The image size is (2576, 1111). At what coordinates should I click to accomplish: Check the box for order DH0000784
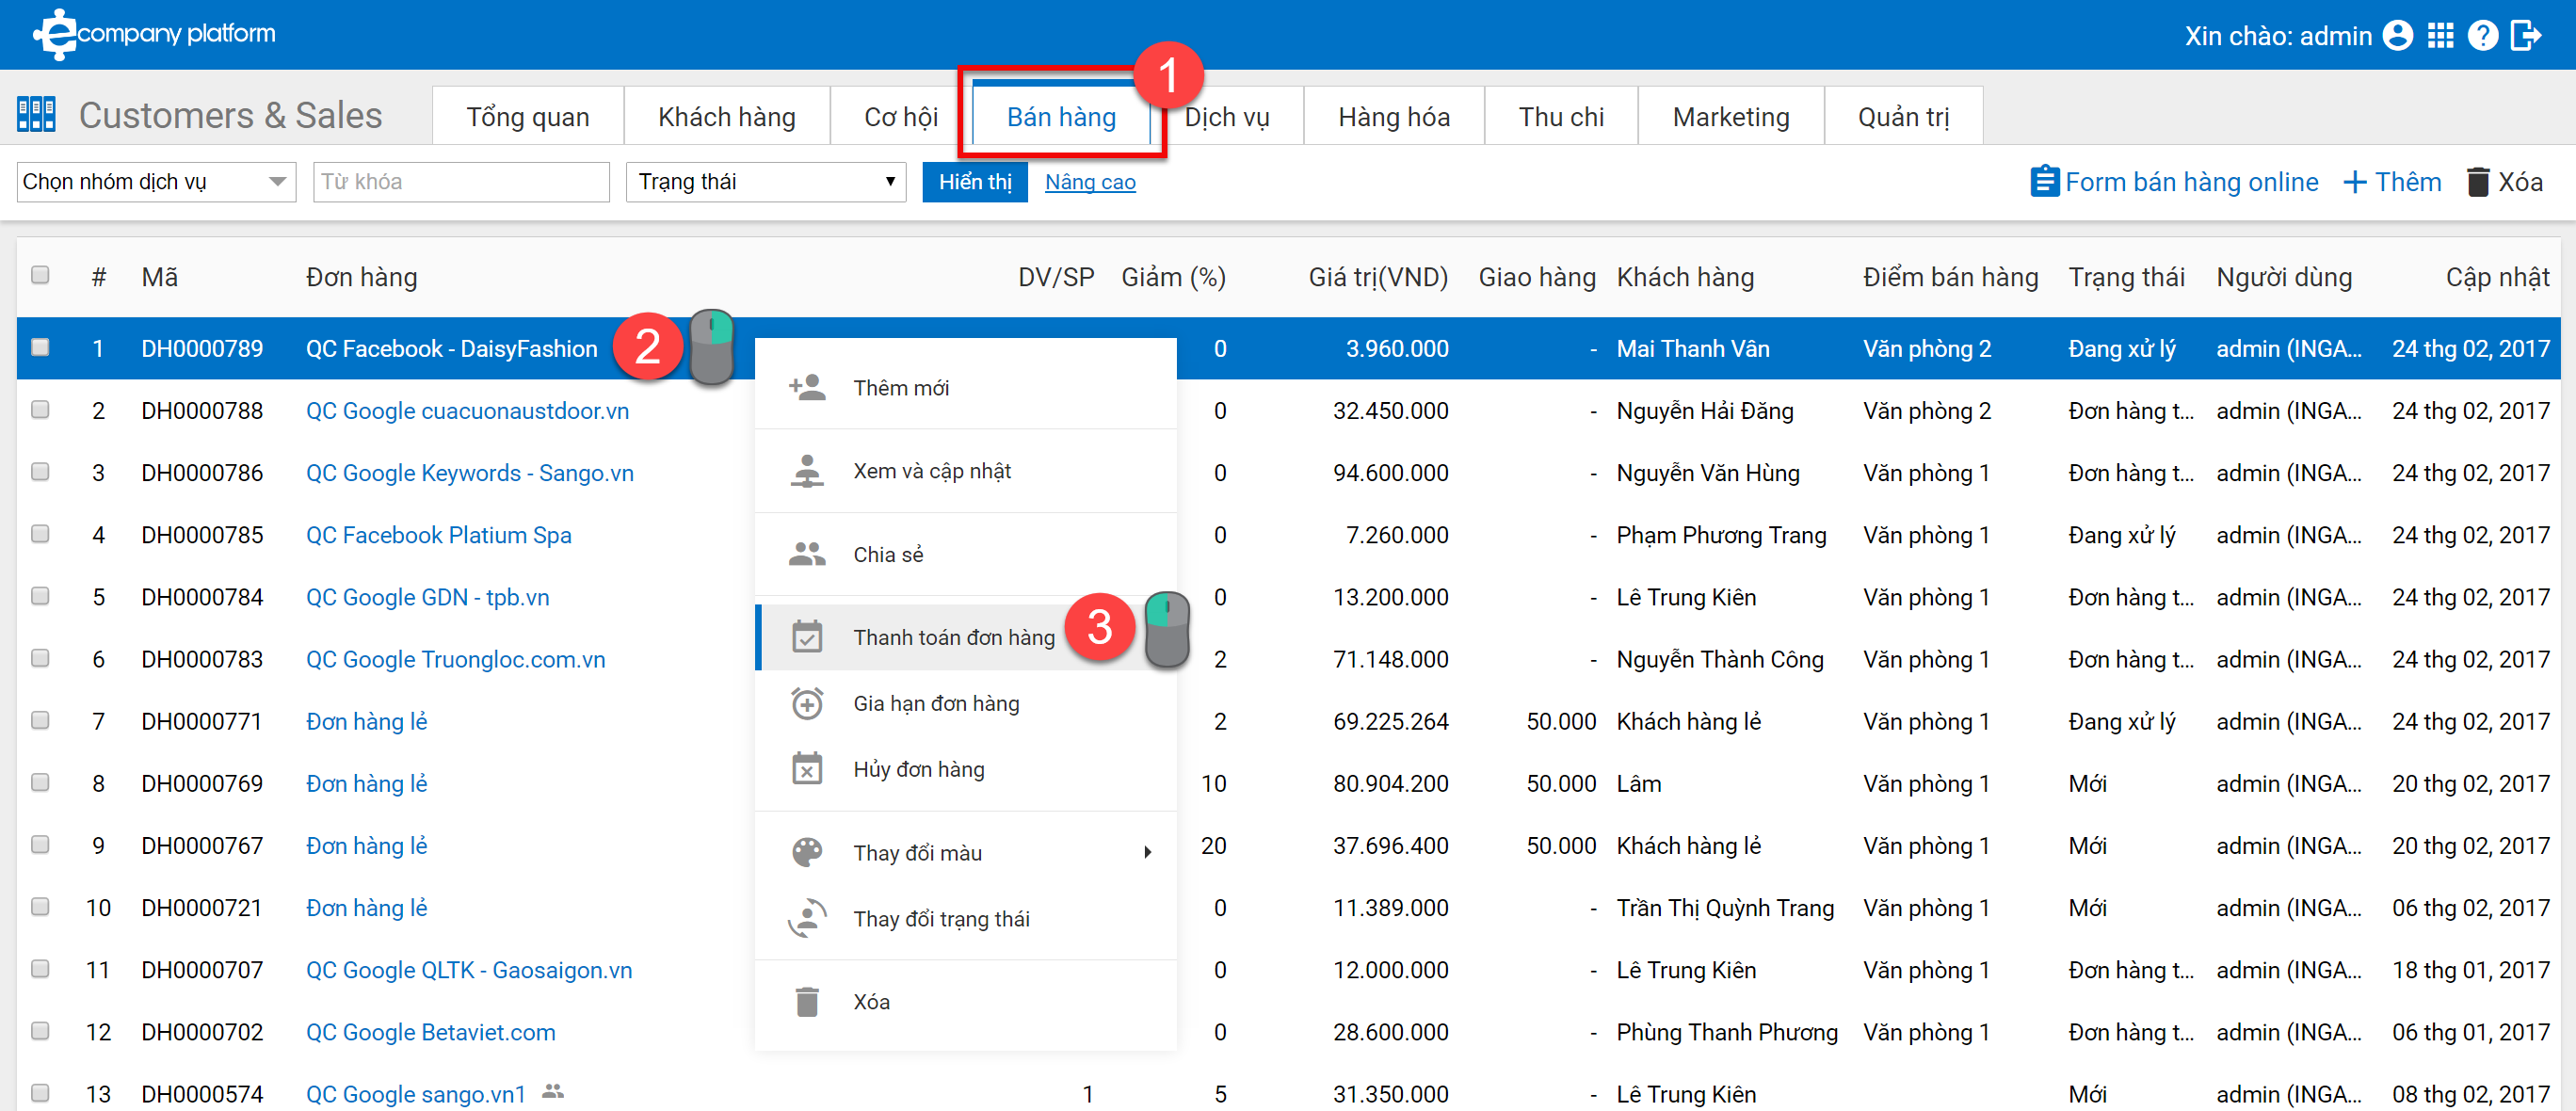tap(40, 595)
